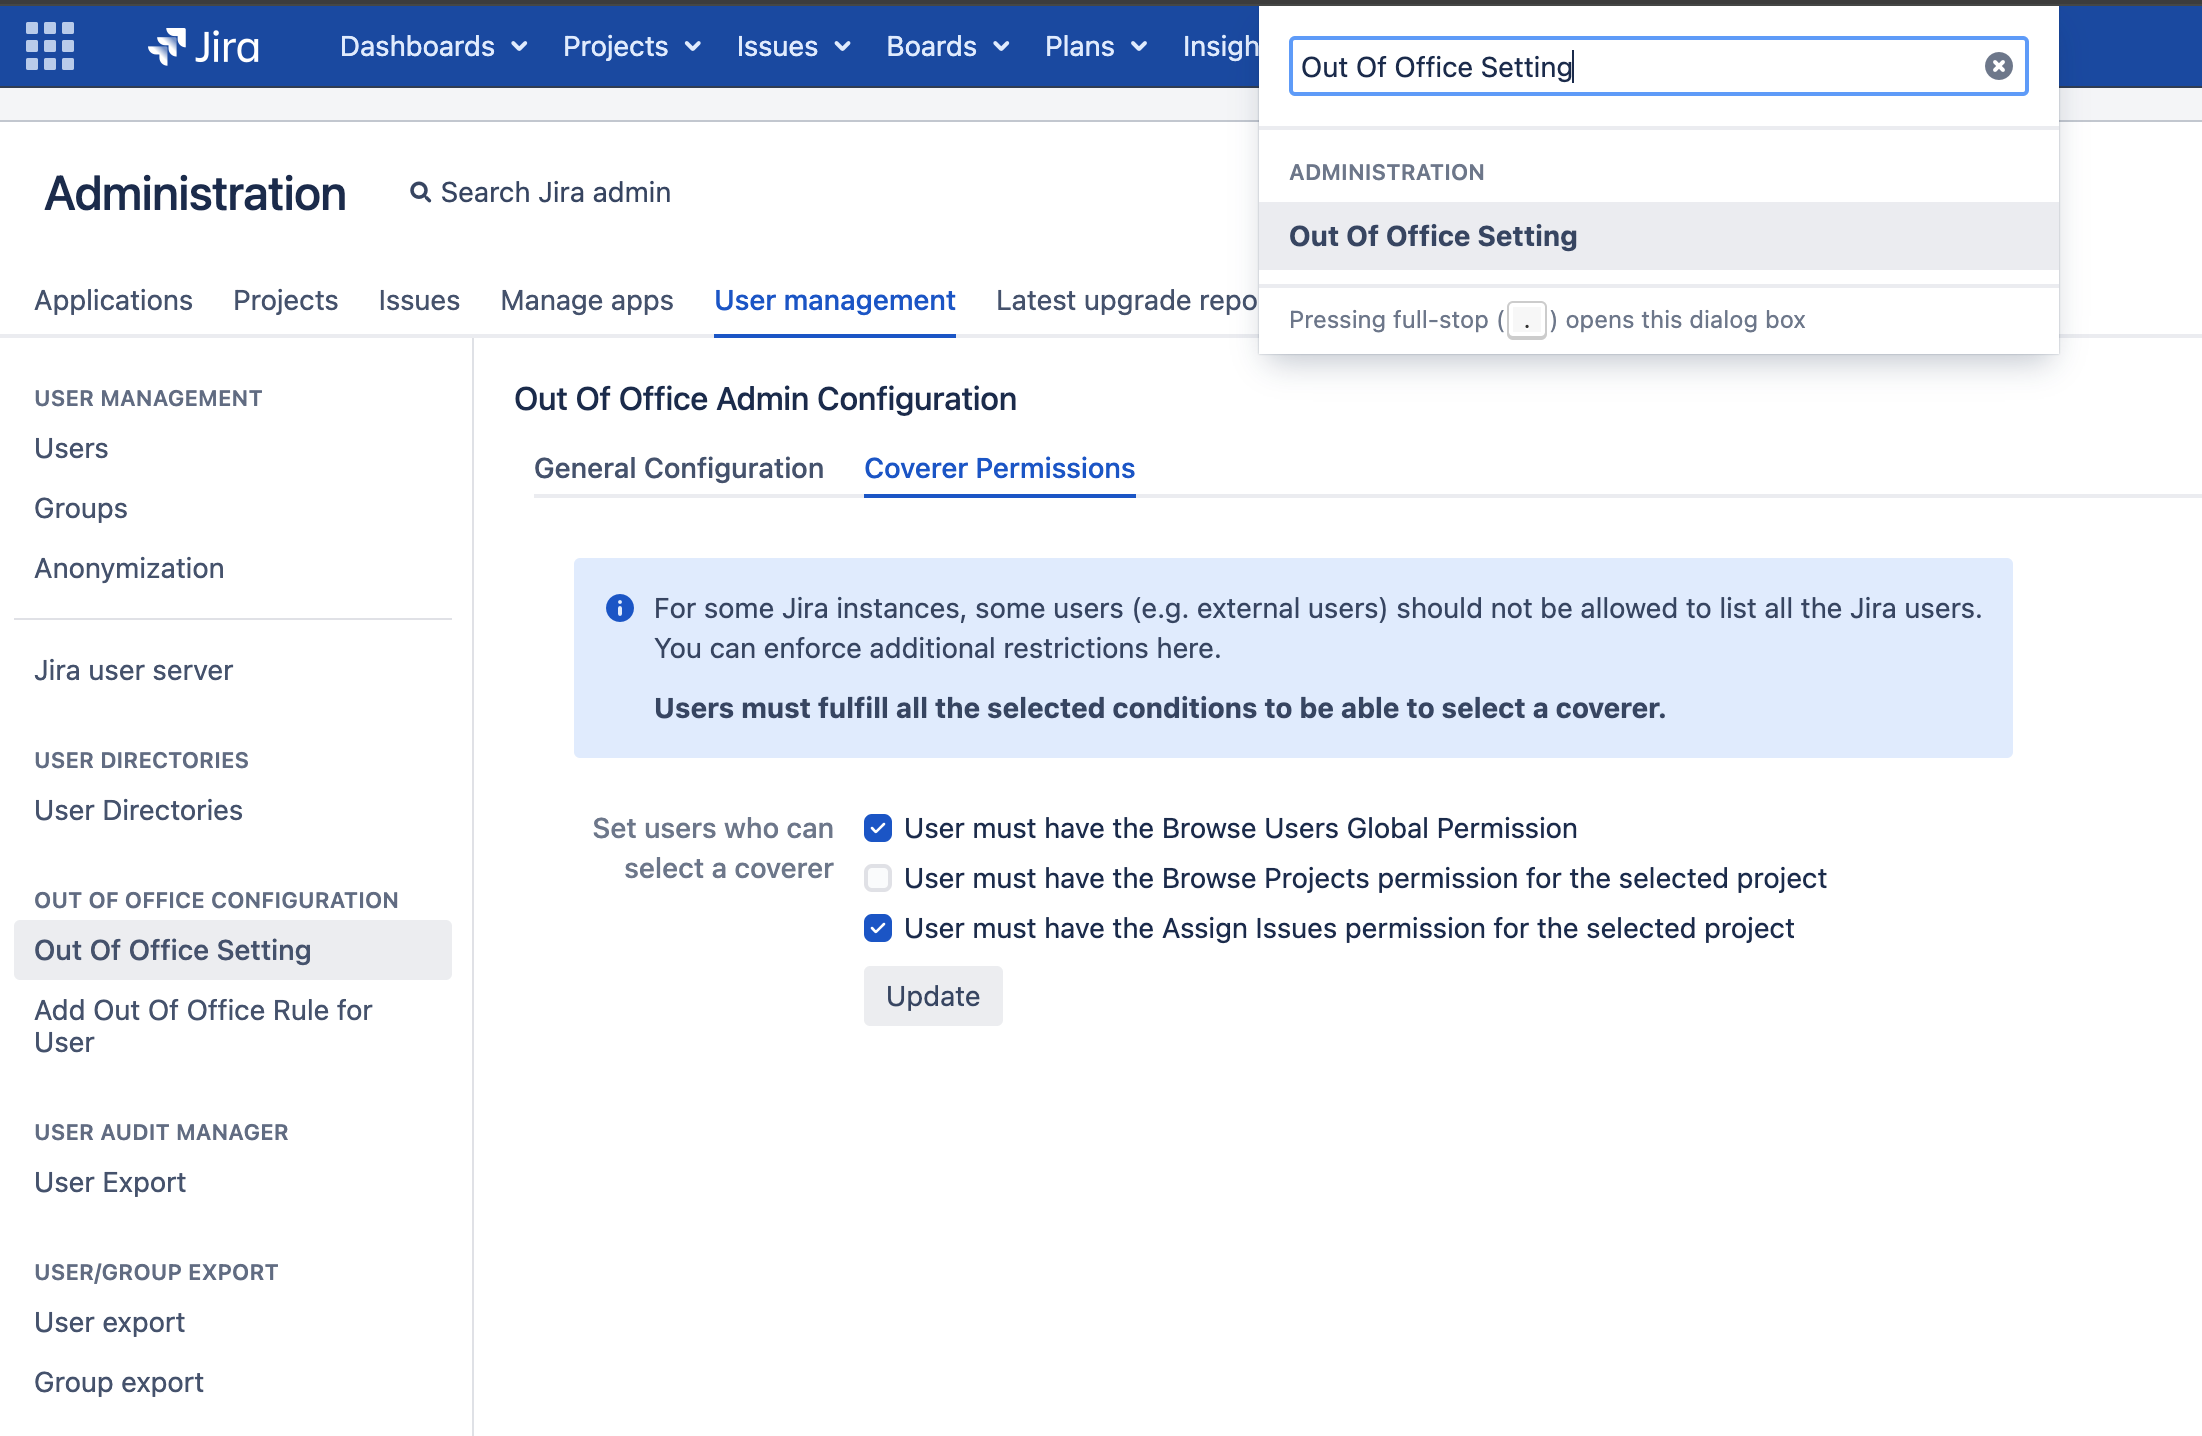Uncheck Assign Issues permission checkbox
The width and height of the screenshot is (2202, 1436).
pos(878,928)
